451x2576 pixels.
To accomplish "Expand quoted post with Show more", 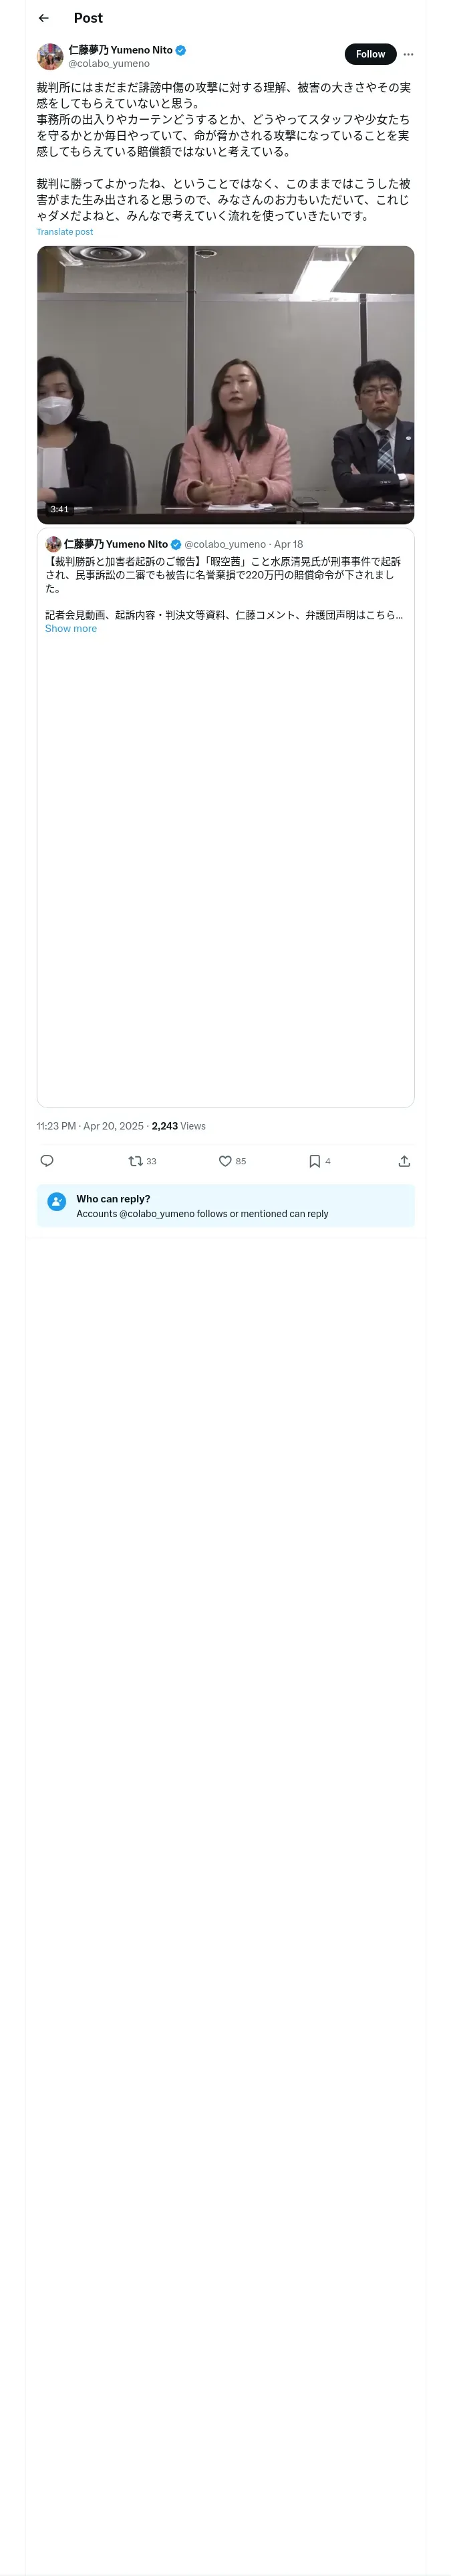I will pos(71,629).
